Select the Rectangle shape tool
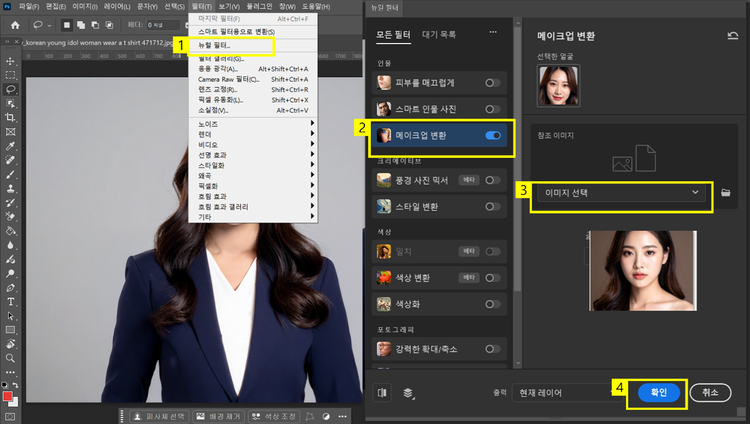The width and height of the screenshot is (750, 424). pos(10,330)
